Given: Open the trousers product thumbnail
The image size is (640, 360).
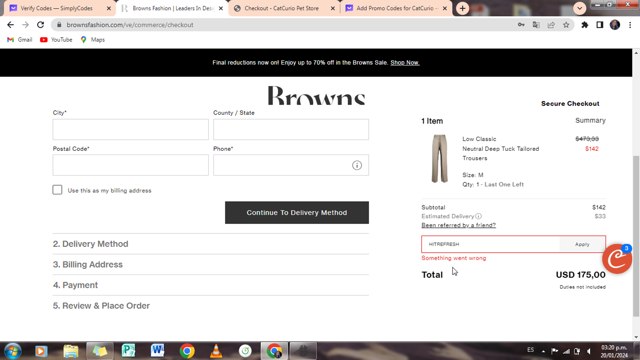Looking at the screenshot, I should [440, 159].
